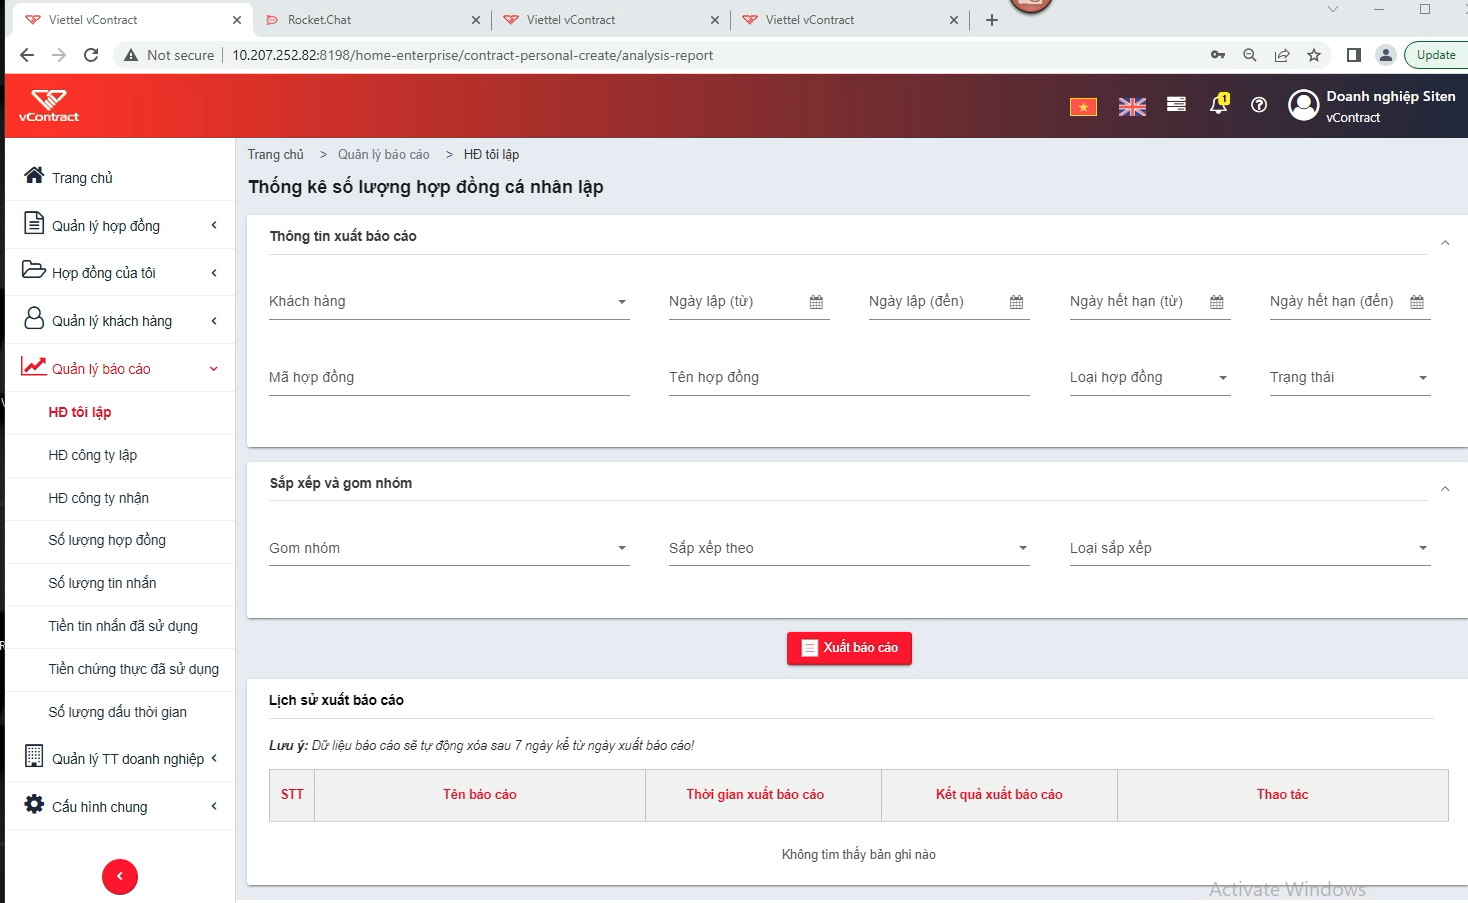This screenshot has width=1468, height=903.
Task: Go to Quản lý báo cáo breadcrumb link
Action: point(383,154)
